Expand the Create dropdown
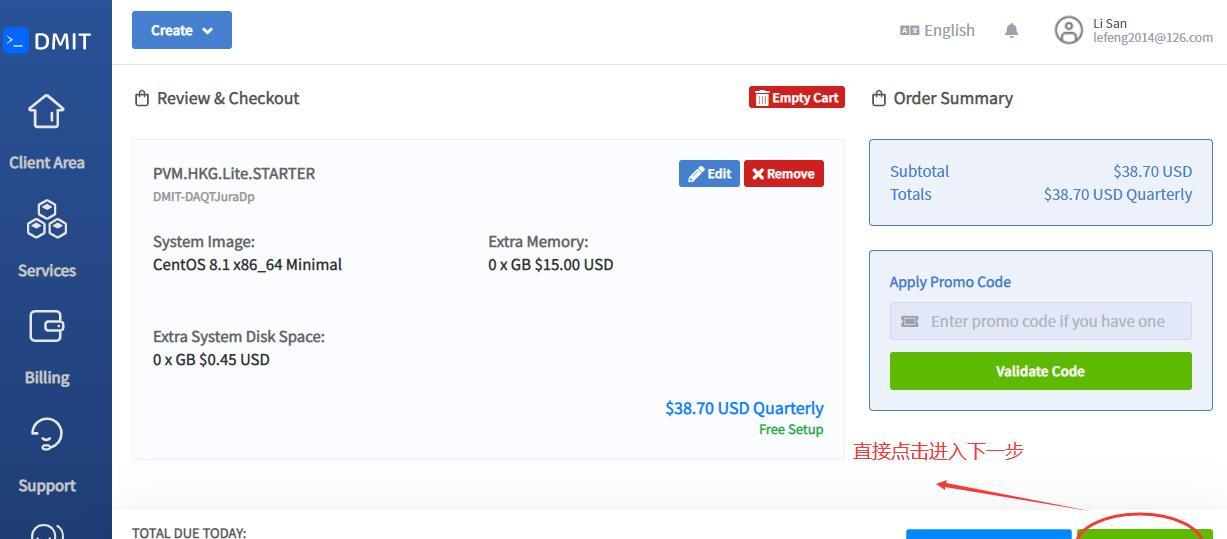 tap(182, 30)
